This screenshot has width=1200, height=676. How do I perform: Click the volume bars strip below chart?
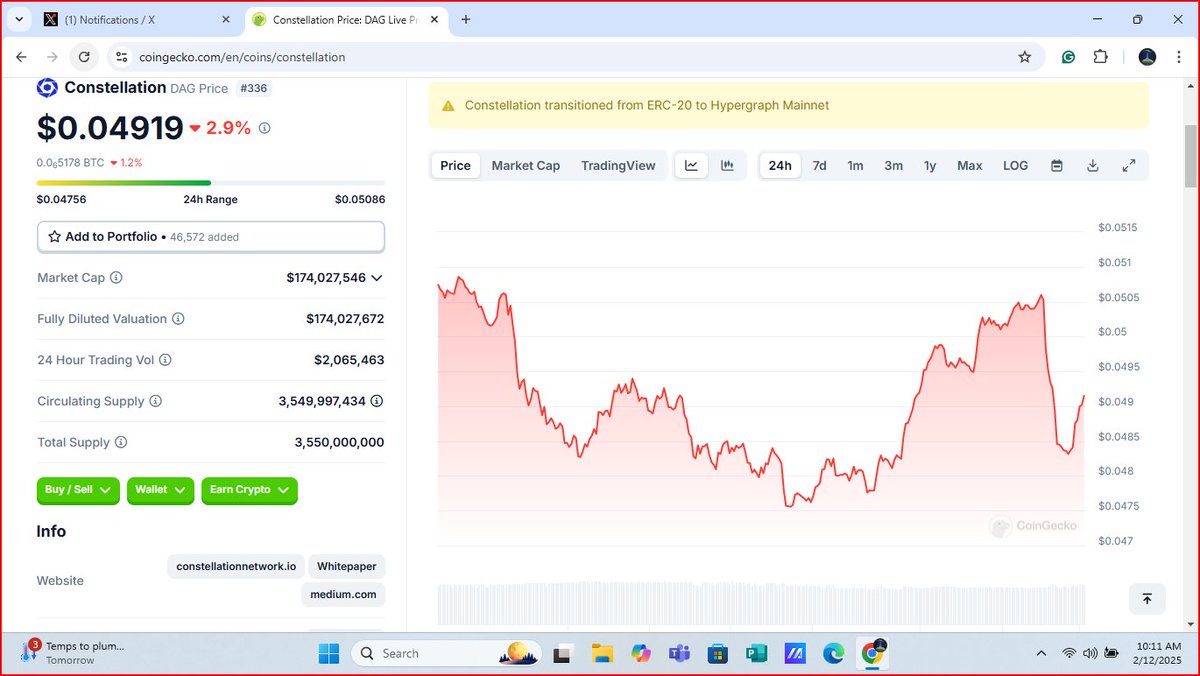click(761, 605)
